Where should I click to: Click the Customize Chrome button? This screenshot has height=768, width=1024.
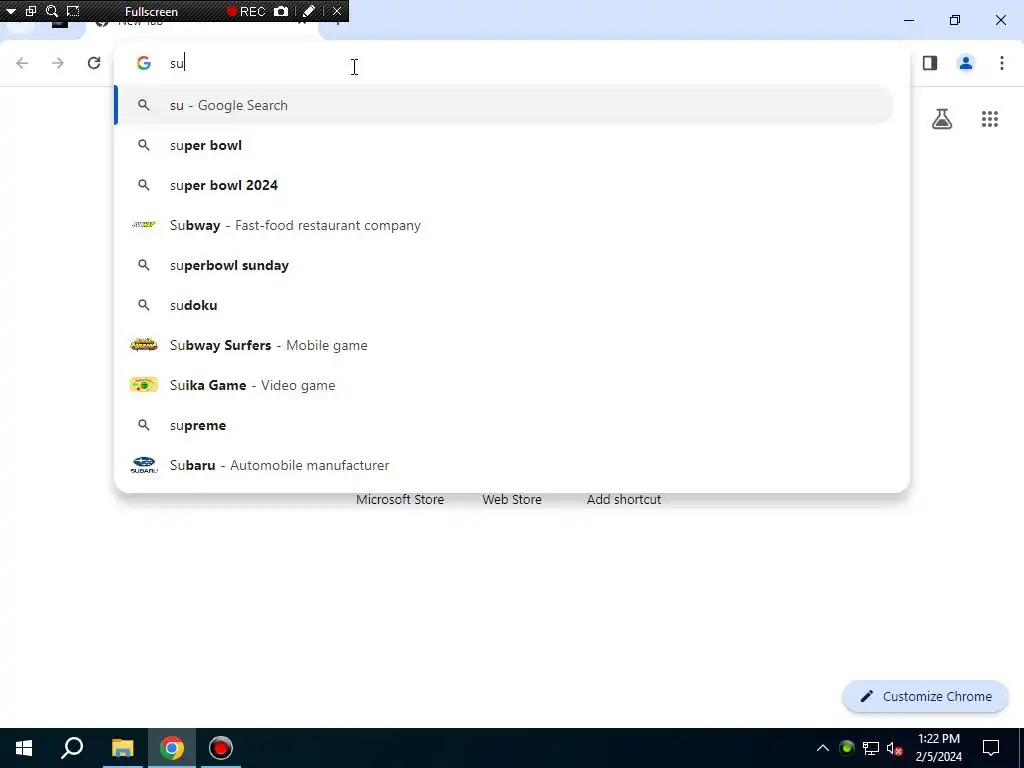[925, 696]
